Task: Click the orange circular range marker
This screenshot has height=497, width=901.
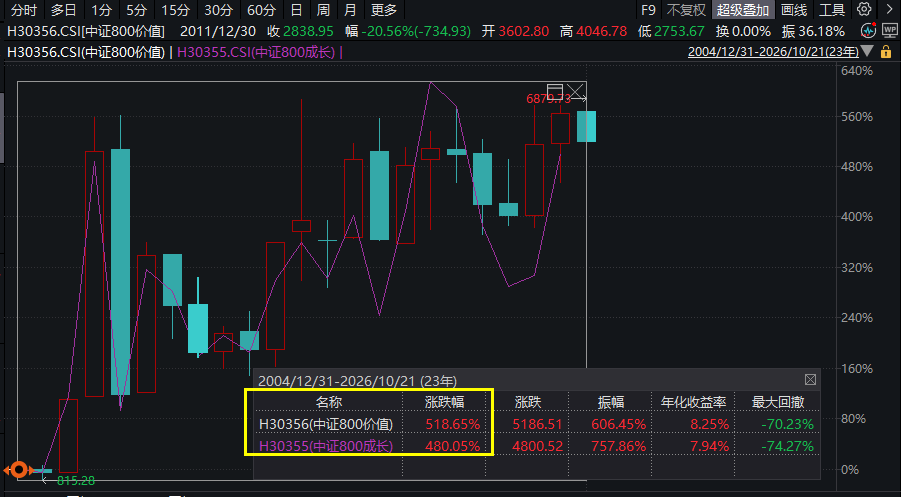Action: click(x=19, y=471)
